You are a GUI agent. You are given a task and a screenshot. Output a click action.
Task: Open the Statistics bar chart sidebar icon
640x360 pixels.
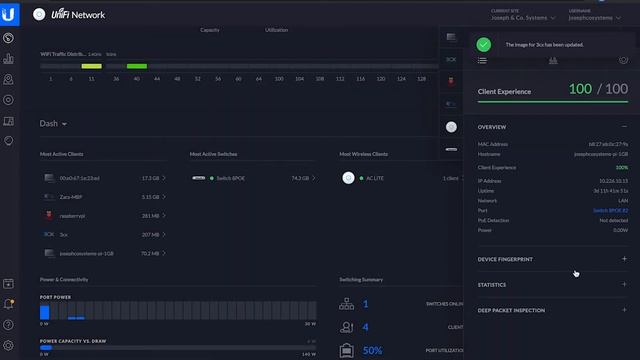click(8, 58)
